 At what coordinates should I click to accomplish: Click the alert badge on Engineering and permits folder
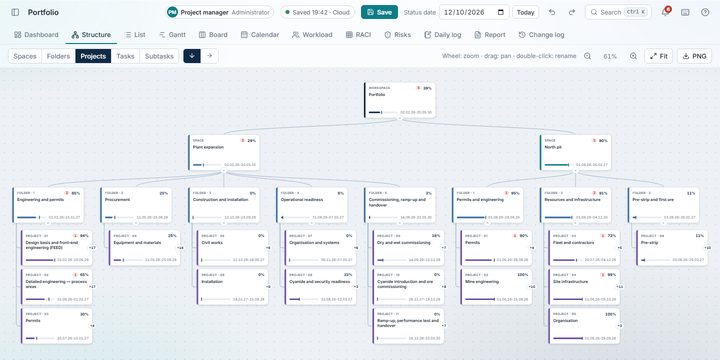tap(67, 193)
